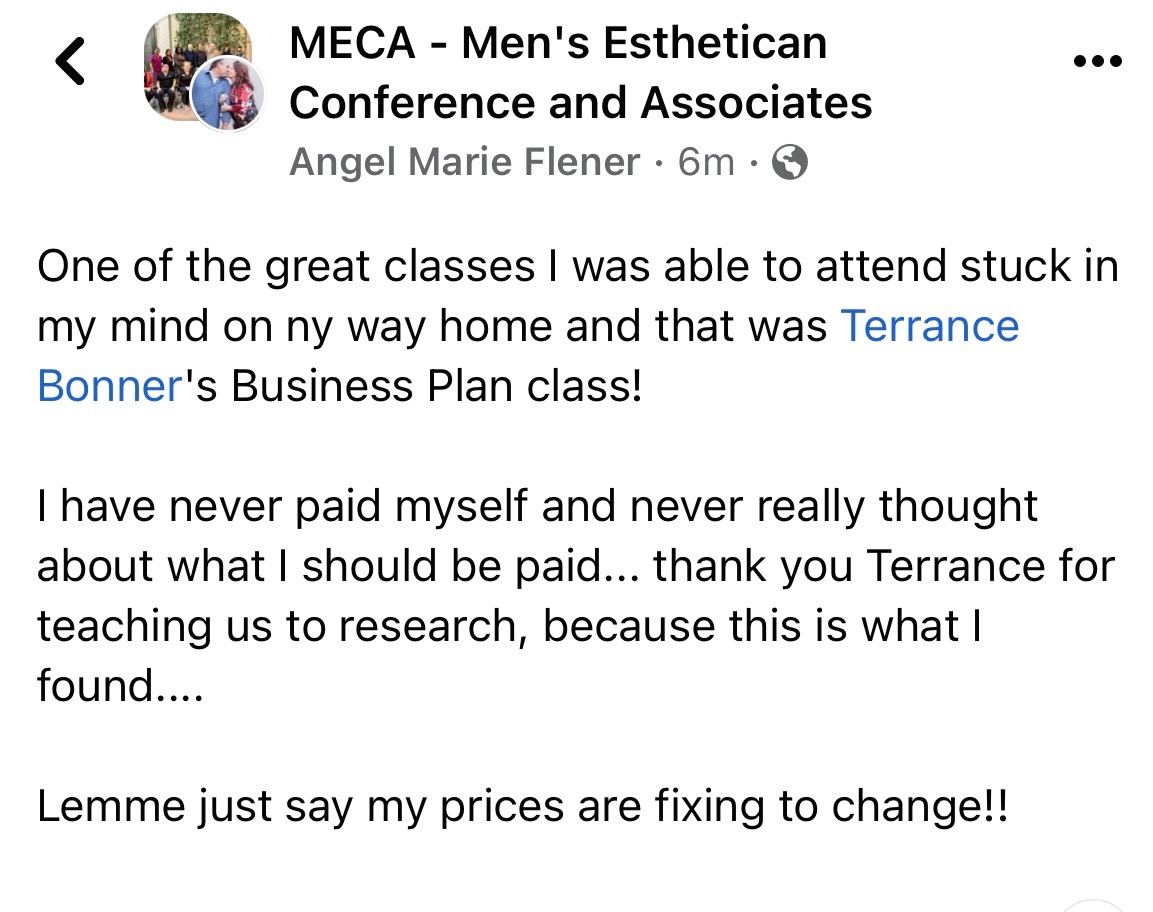Click the blue "Bonner" name link

[108, 386]
